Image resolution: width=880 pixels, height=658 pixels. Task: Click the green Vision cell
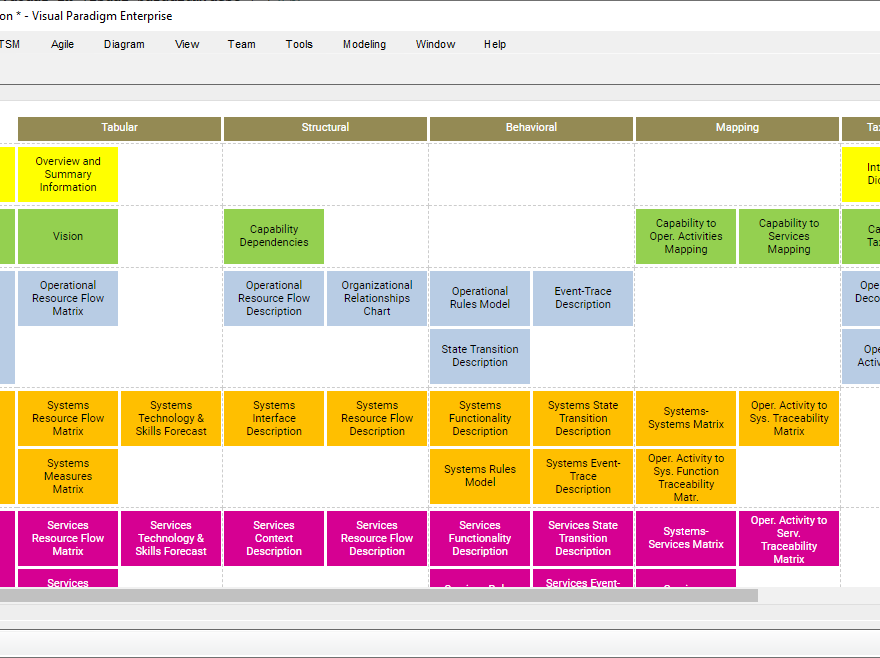[68, 236]
